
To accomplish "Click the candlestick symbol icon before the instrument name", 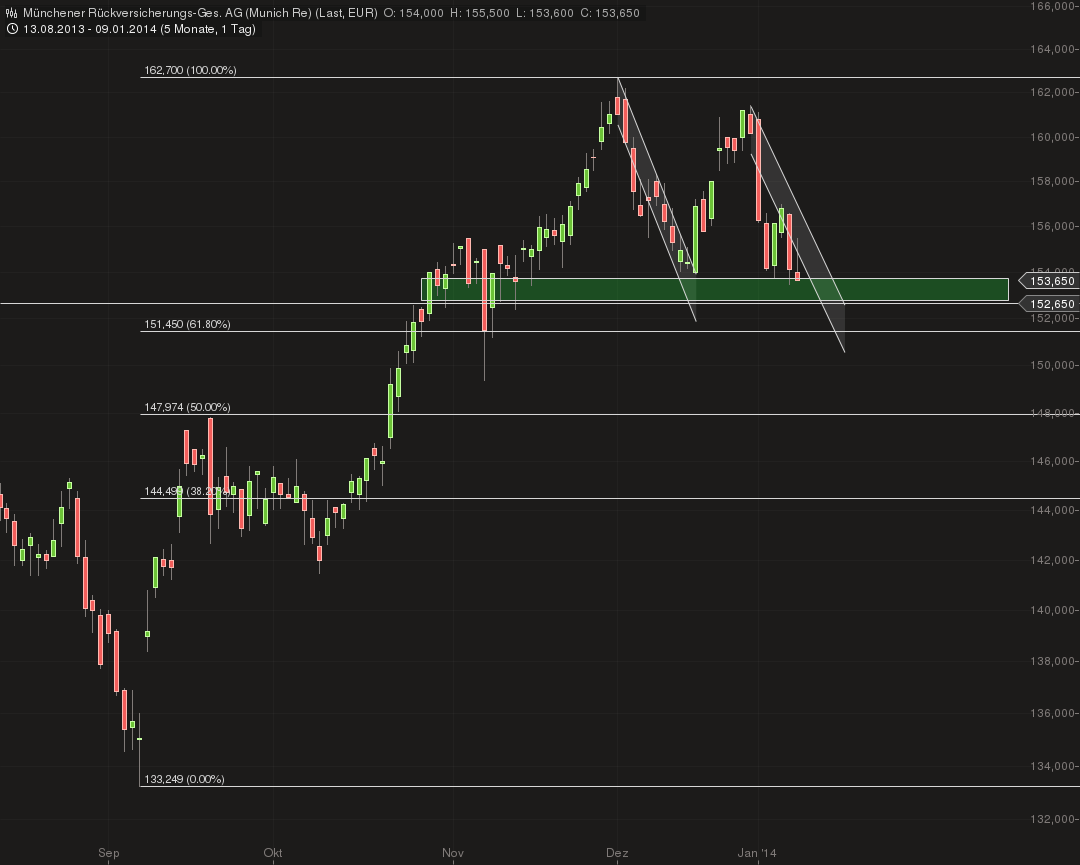I will point(10,14).
